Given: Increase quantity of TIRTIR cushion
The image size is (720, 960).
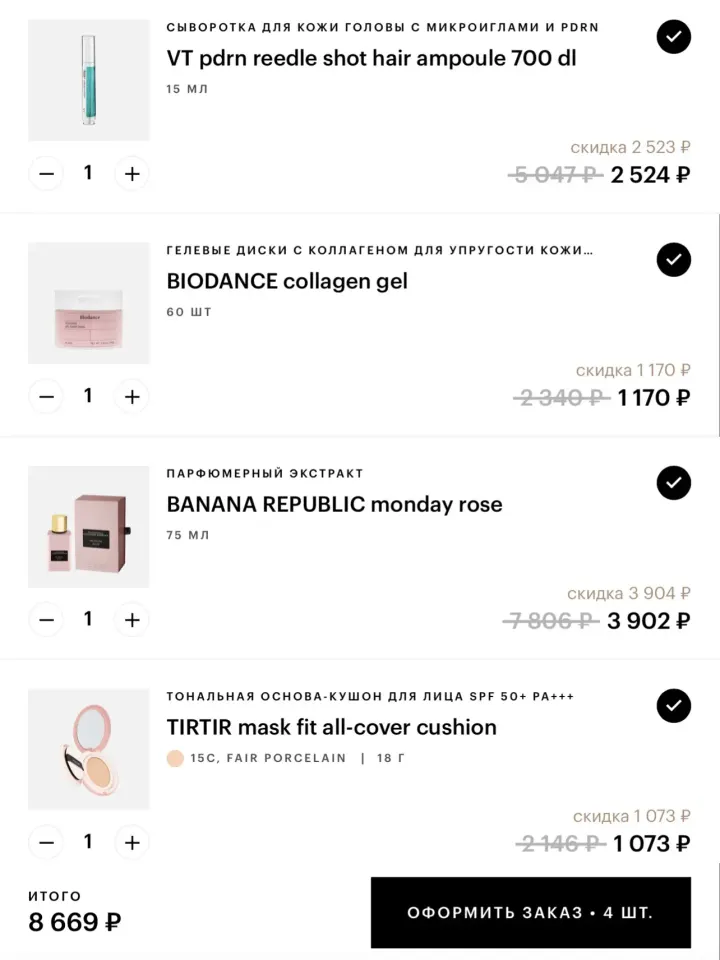Looking at the screenshot, I should pos(132,842).
